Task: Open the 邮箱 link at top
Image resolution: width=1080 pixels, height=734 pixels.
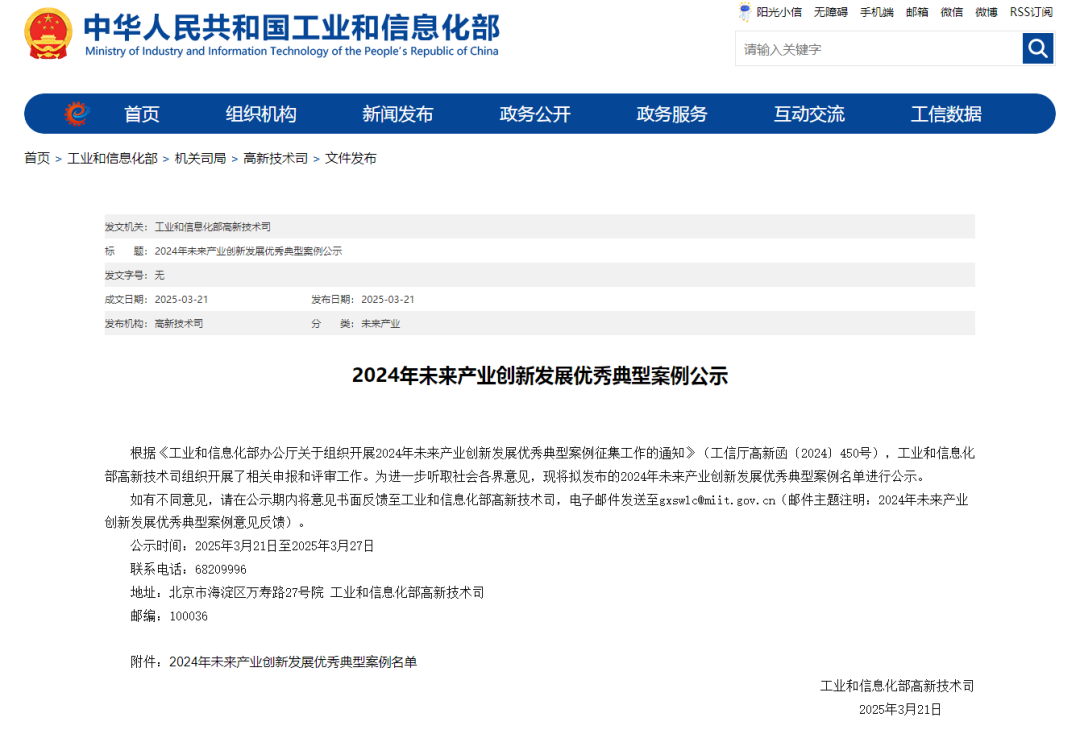Action: [917, 12]
